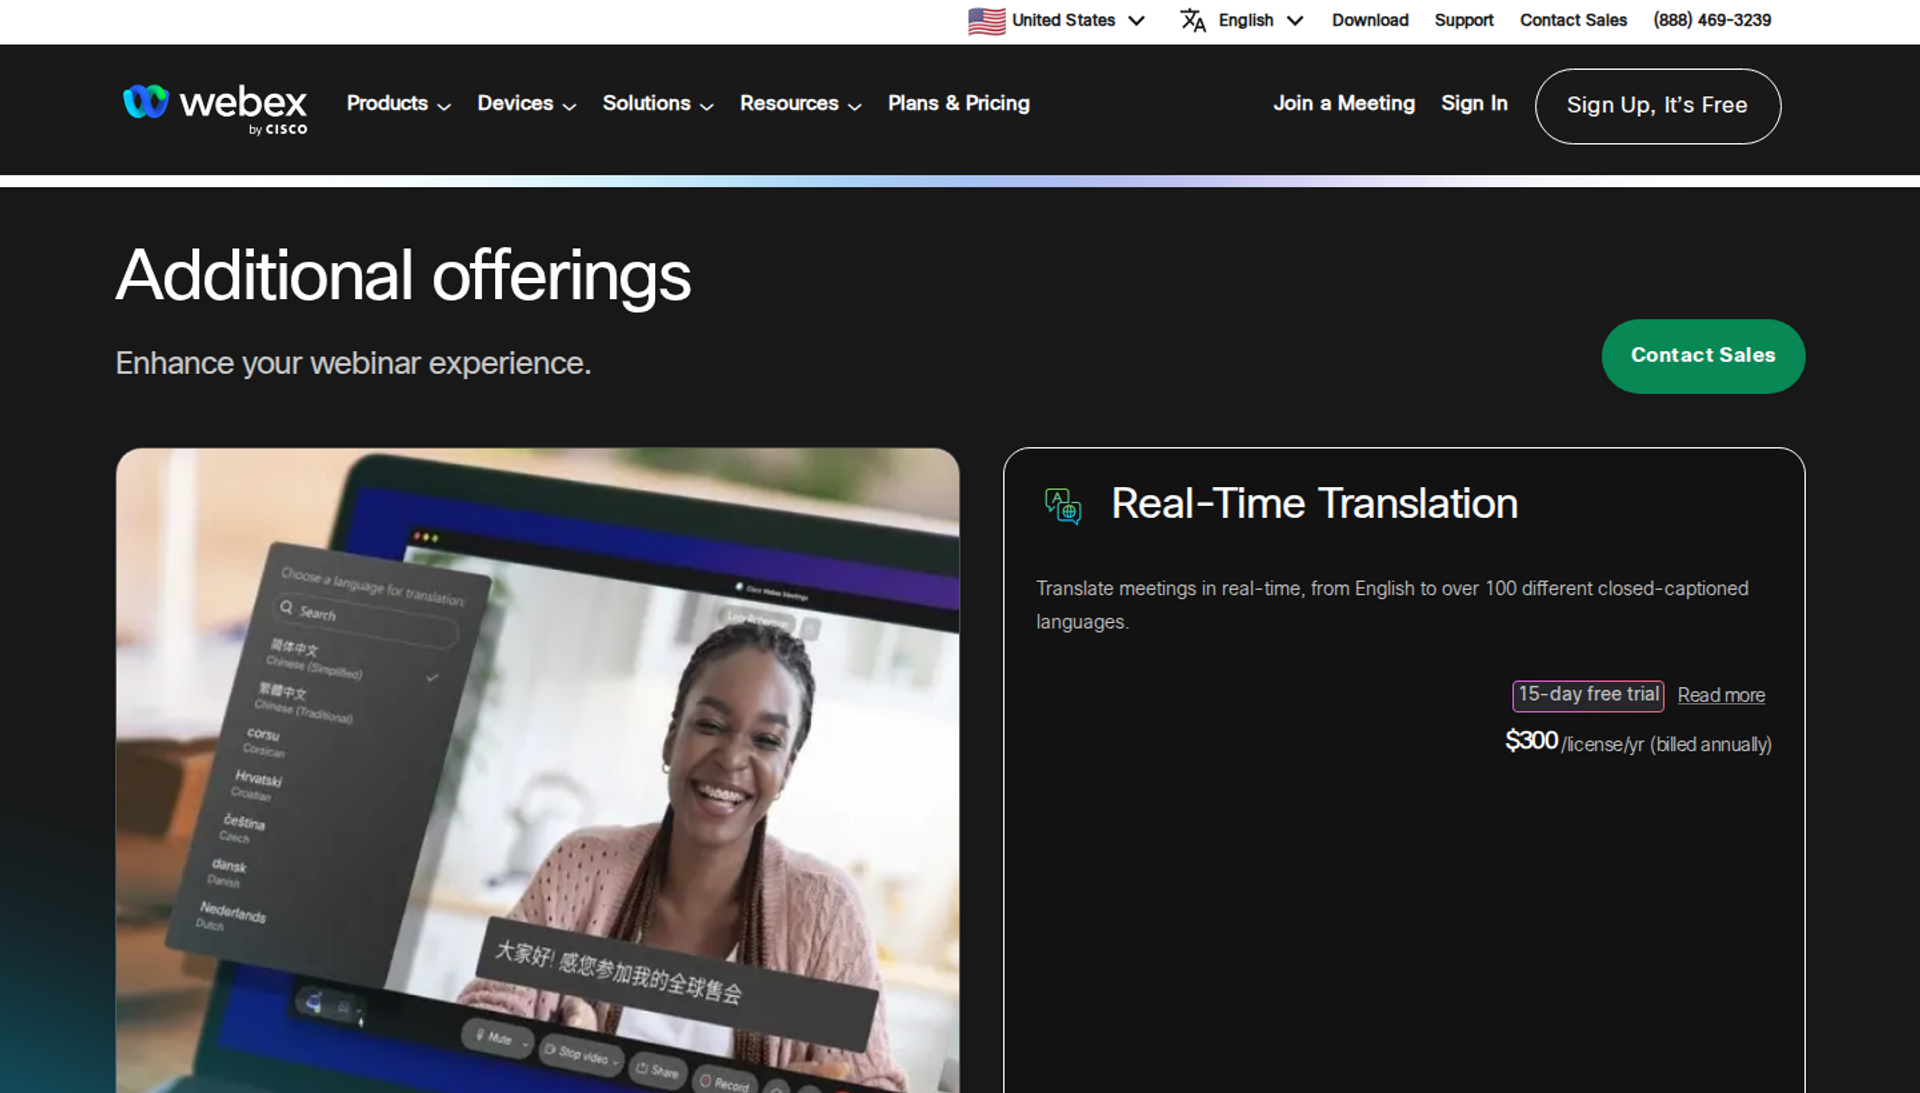Screen dimensions: 1920x1093
Task: Open the United States region dropdown
Action: tap(1056, 21)
